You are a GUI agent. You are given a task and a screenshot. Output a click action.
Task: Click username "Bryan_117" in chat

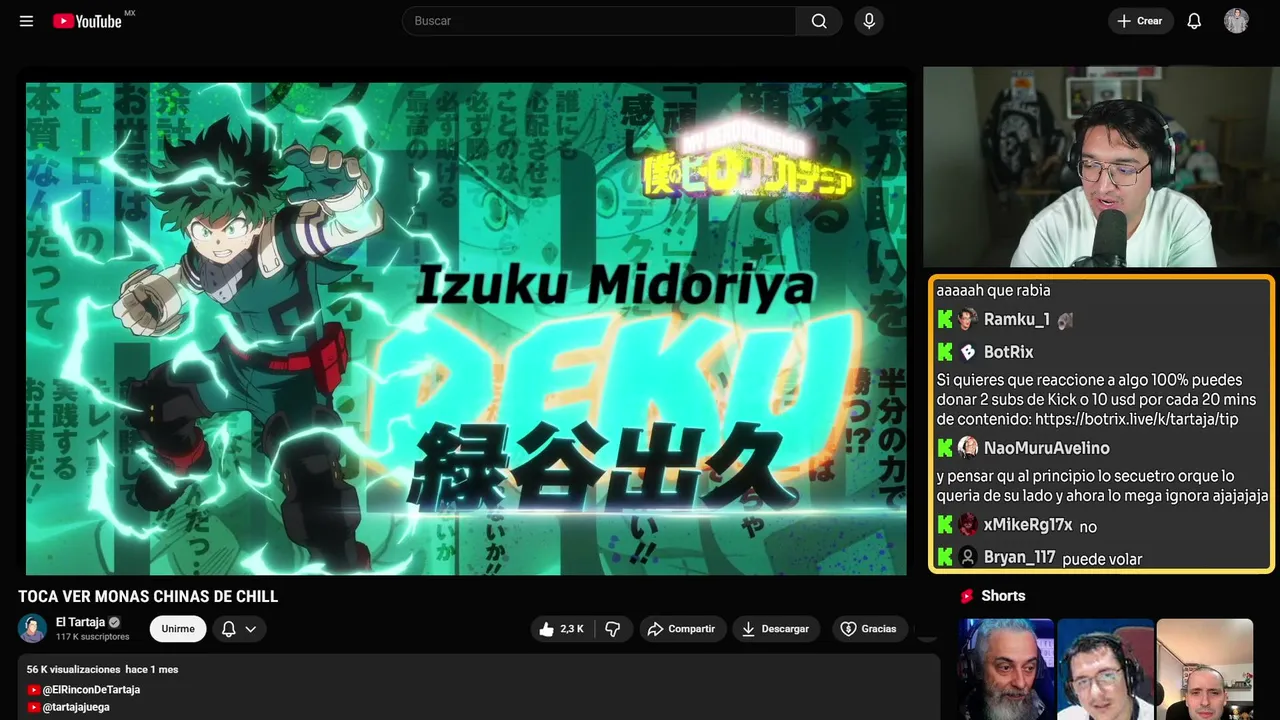1020,557
